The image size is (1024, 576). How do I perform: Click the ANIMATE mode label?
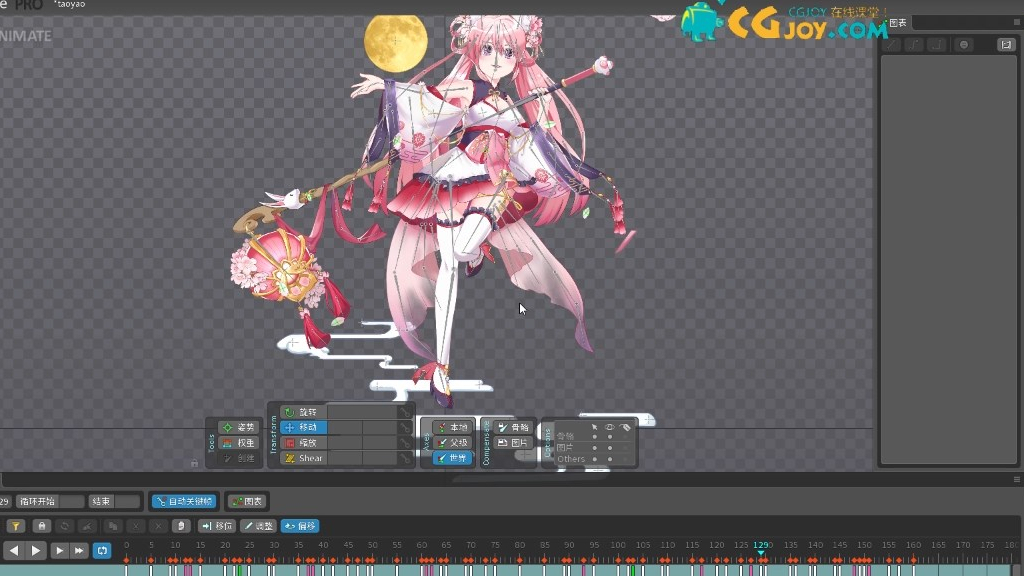click(25, 36)
